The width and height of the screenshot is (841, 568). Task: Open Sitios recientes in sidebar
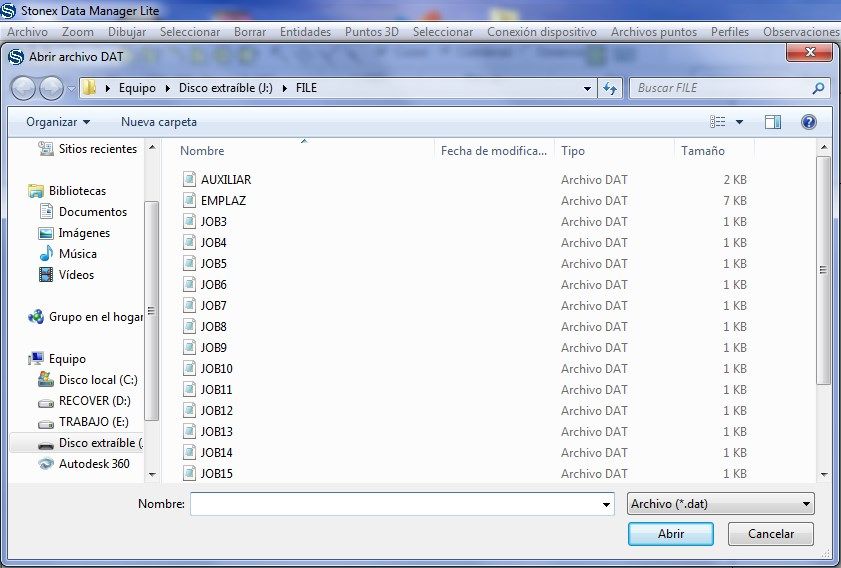click(88, 149)
